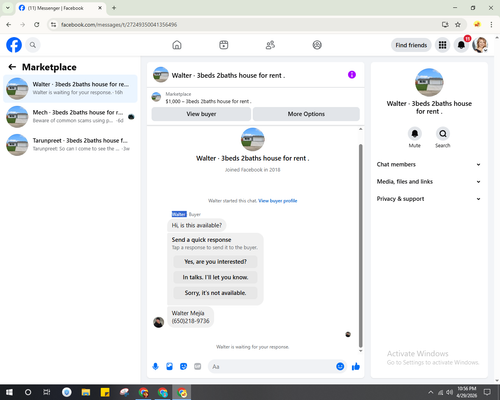
Task: Click the 'Hi, is this available?' message
Action: pyautogui.click(x=197, y=225)
